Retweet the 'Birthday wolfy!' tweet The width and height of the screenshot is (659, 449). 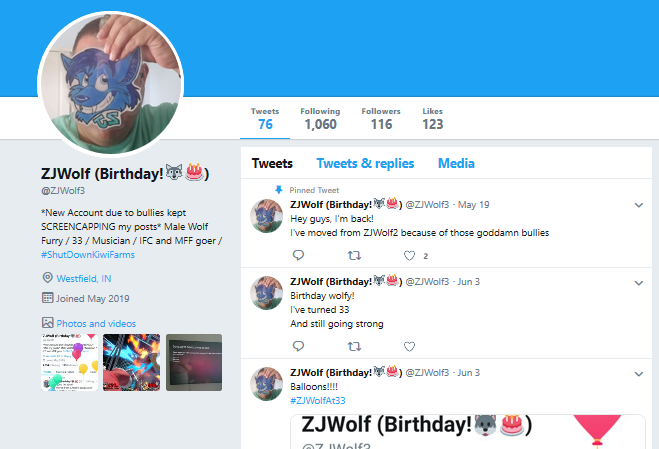coord(354,346)
